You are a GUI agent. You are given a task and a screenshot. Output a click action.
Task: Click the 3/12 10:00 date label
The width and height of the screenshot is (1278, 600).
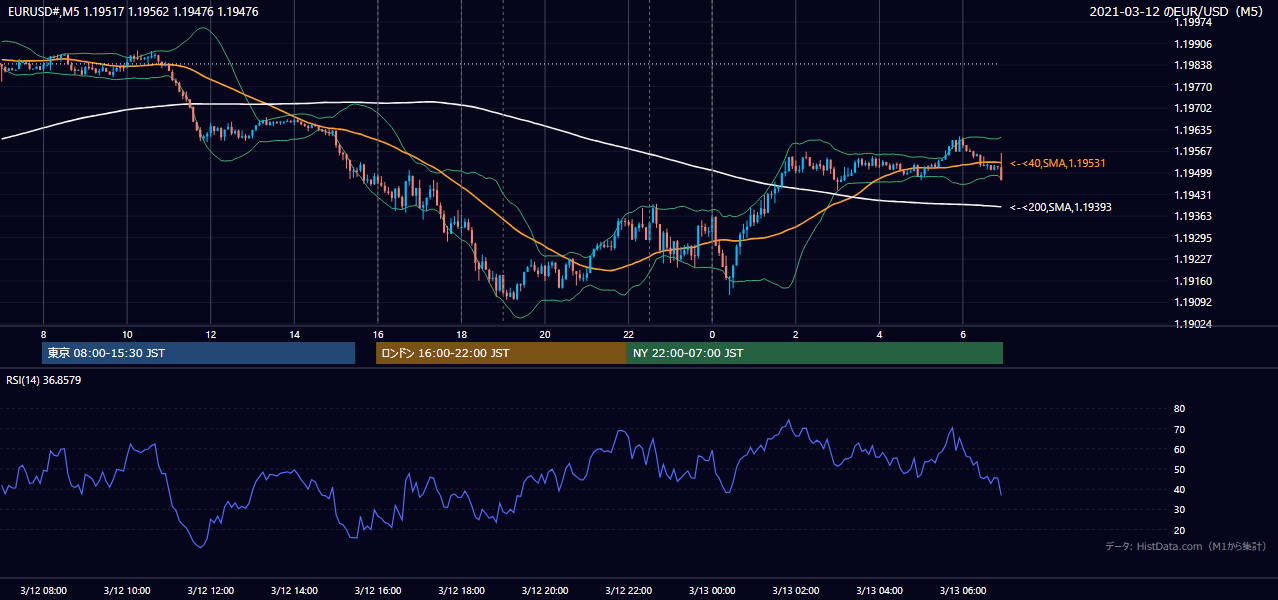pos(127,591)
